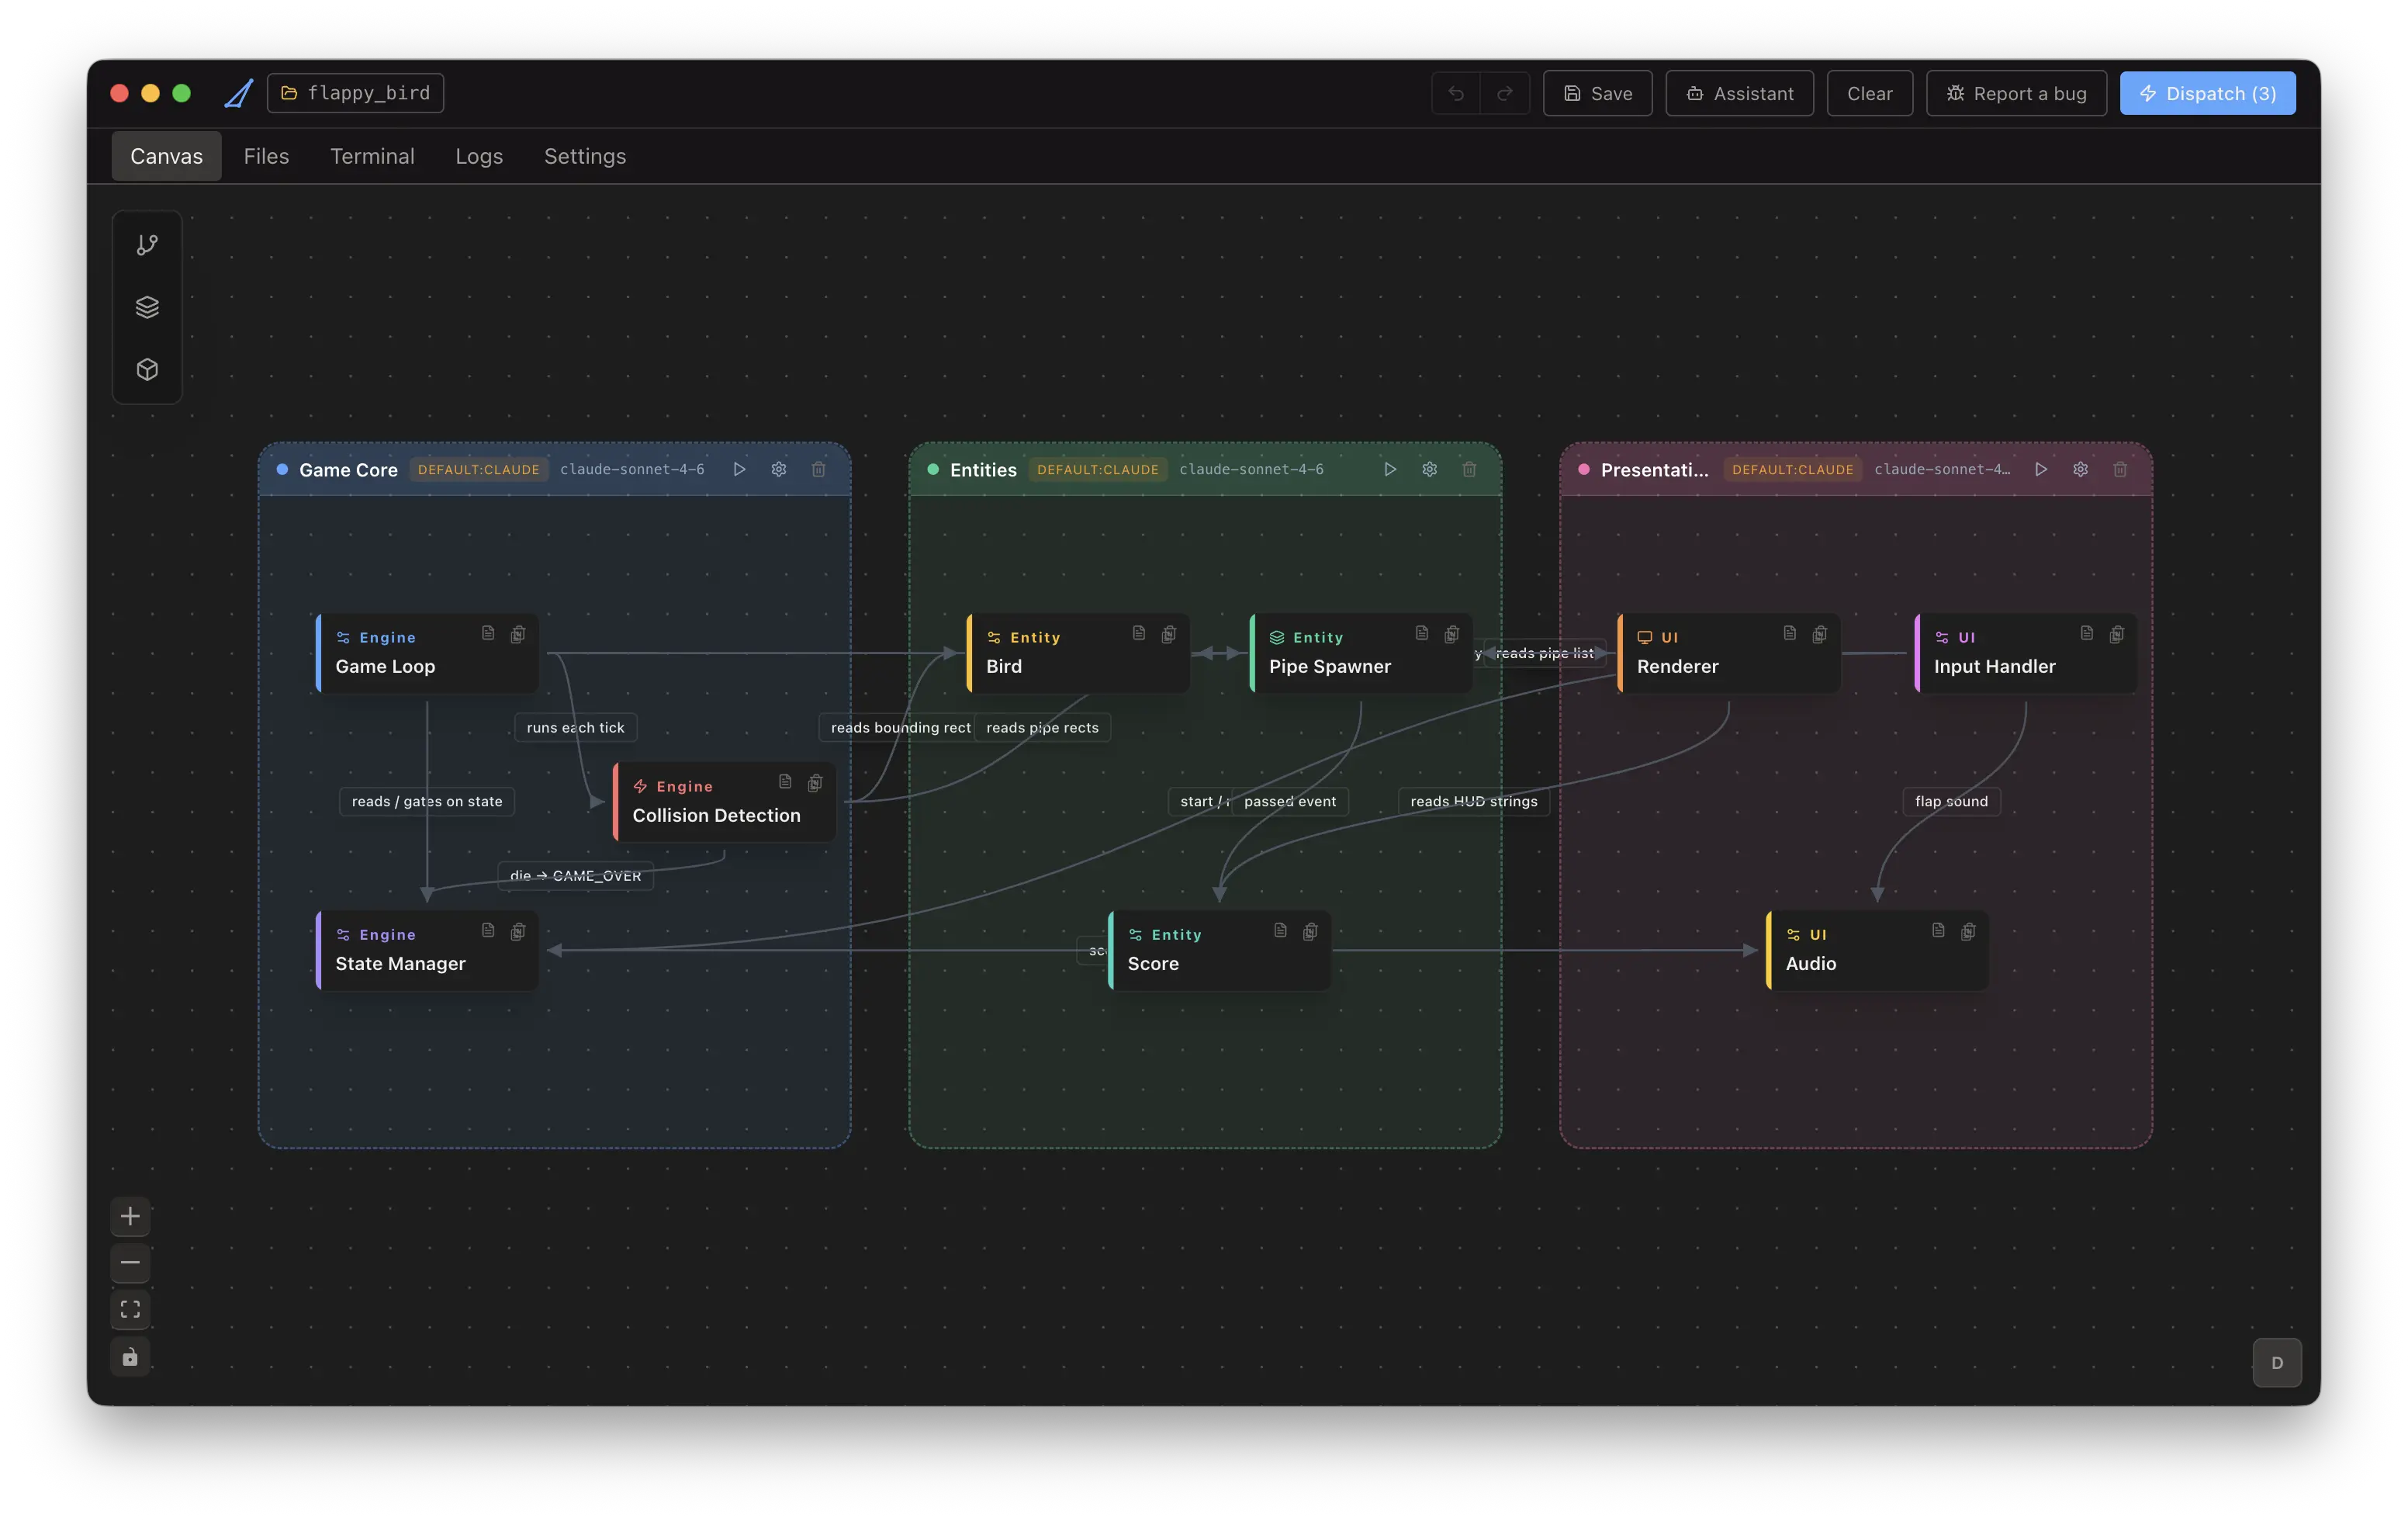This screenshot has width=2408, height=1521.
Task: Click the undo arrow button
Action: click(1456, 93)
